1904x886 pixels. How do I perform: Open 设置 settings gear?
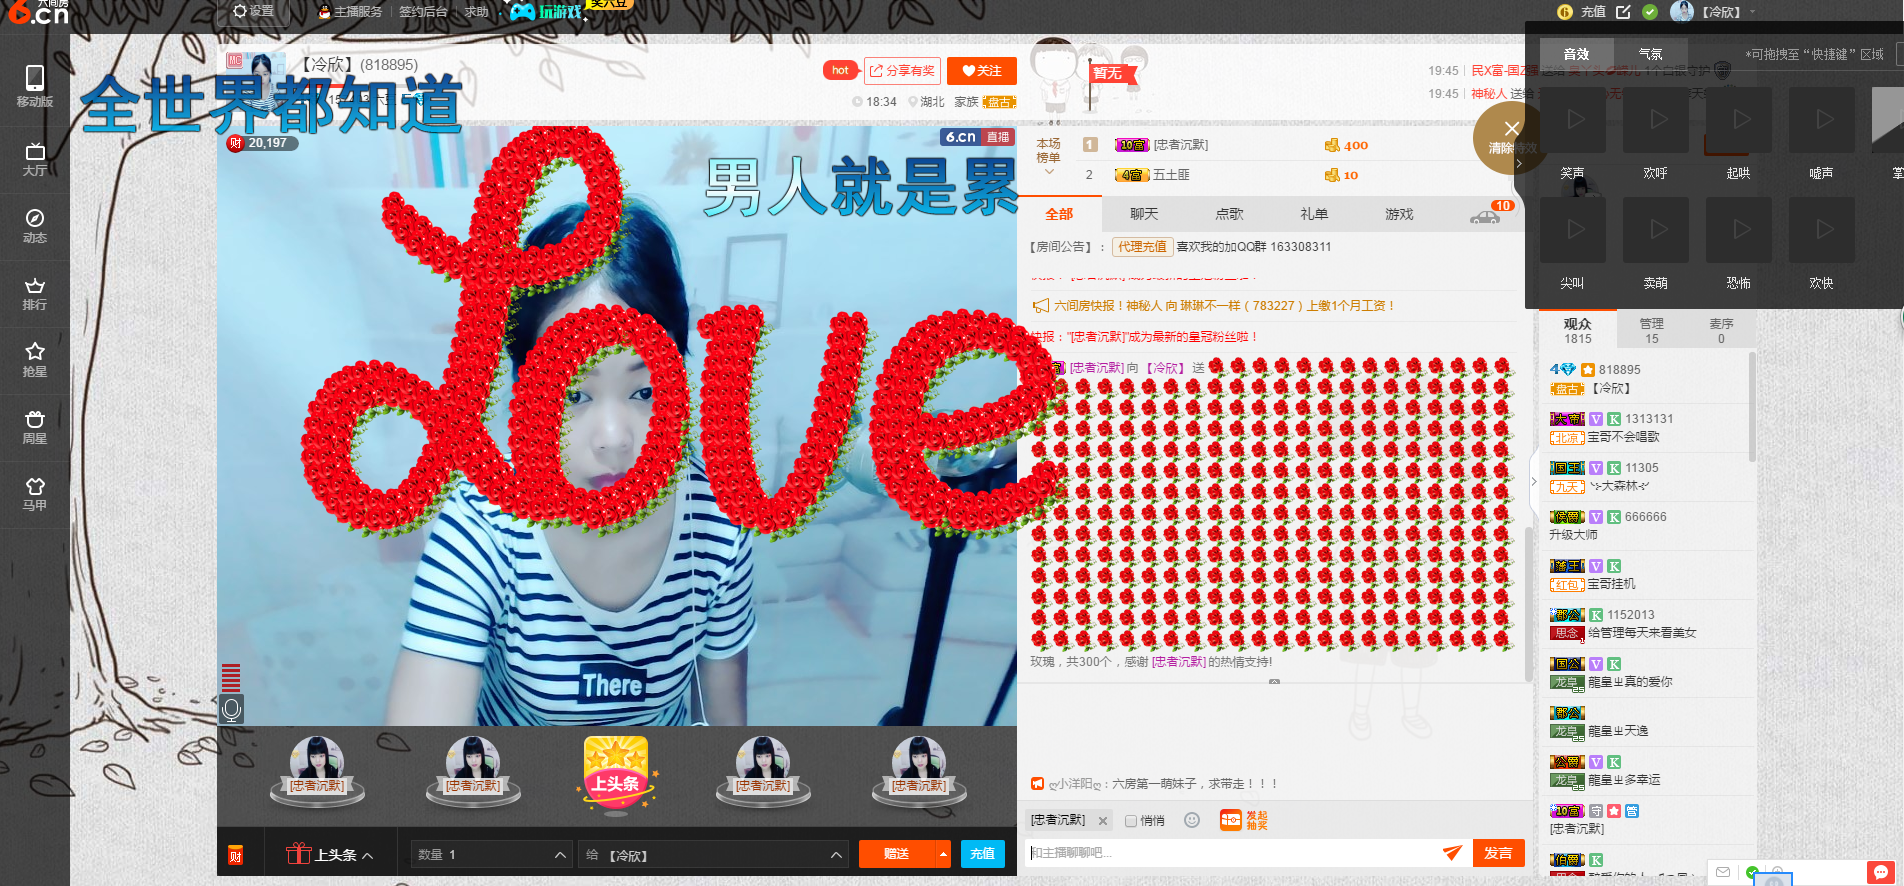(253, 11)
